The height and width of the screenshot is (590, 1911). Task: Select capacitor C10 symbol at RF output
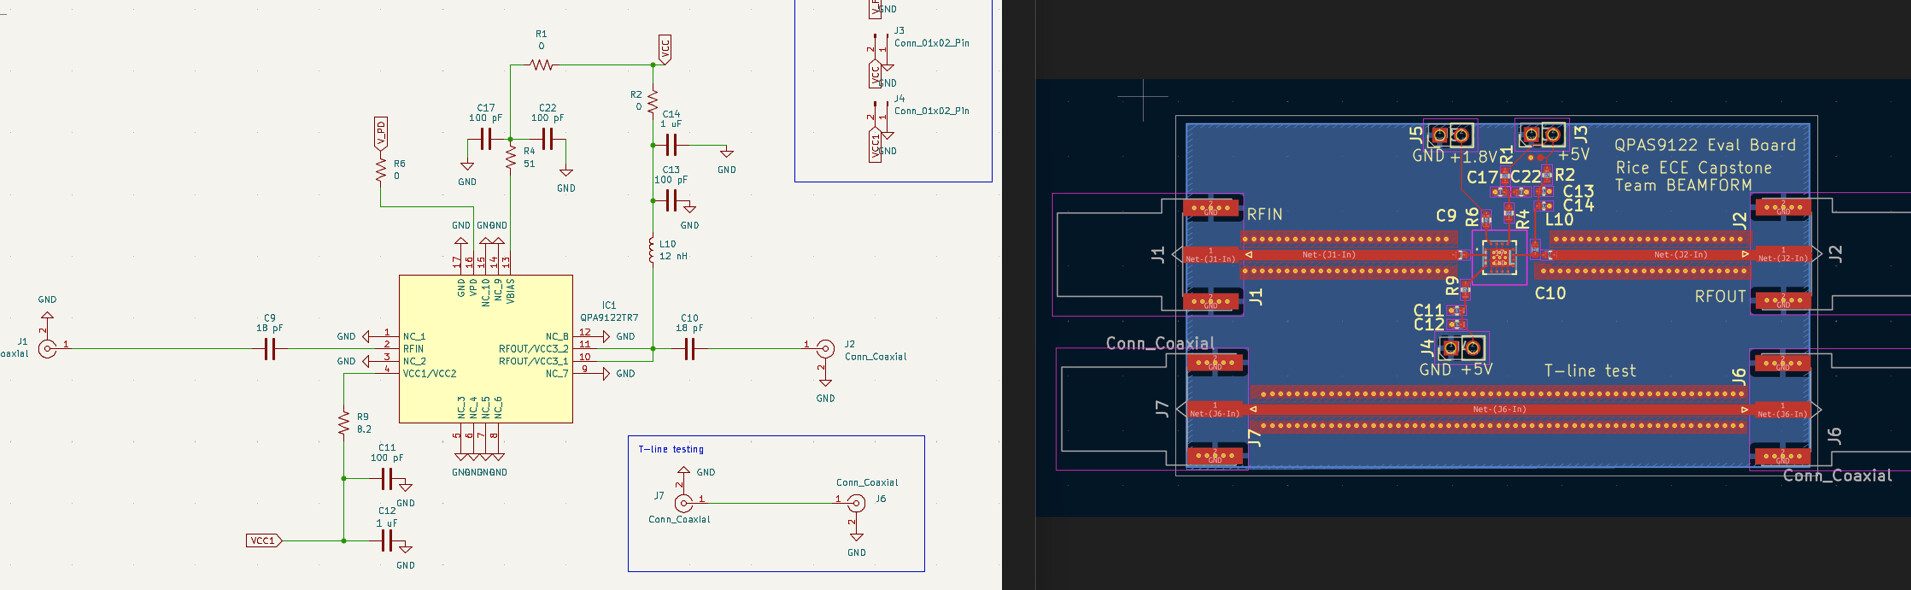click(x=689, y=349)
